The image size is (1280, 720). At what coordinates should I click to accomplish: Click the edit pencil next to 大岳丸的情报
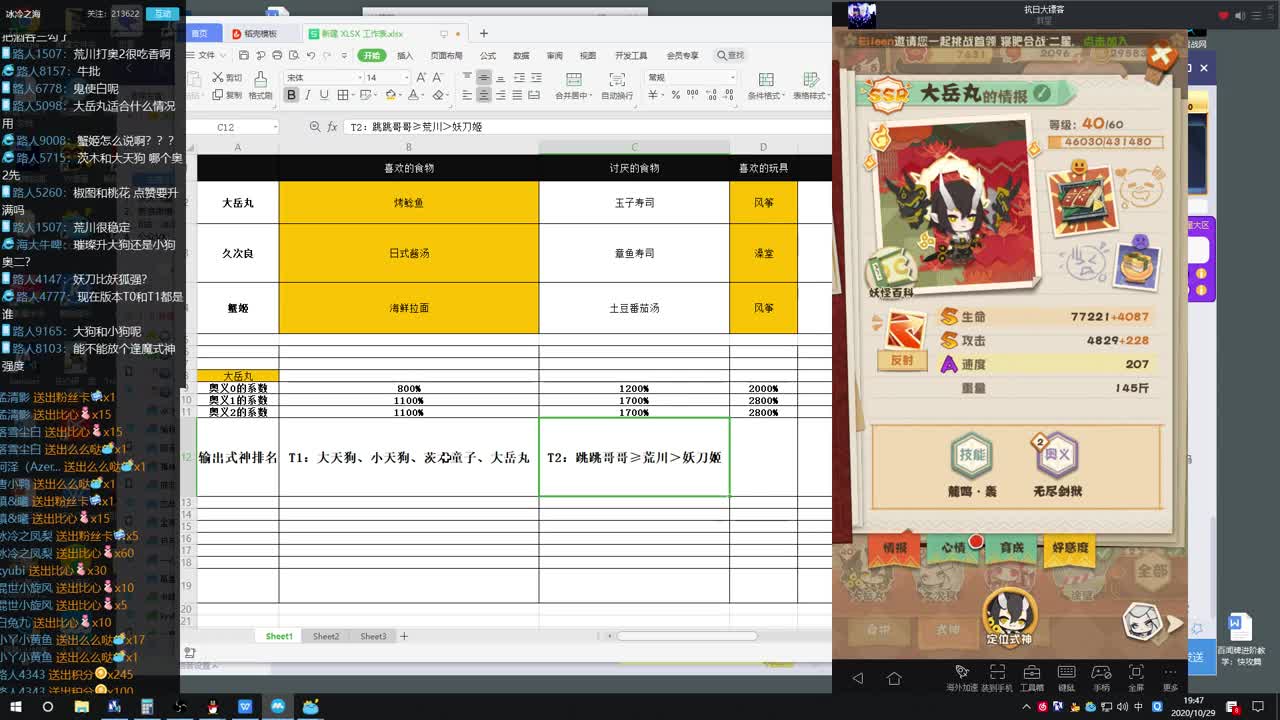point(1042,93)
